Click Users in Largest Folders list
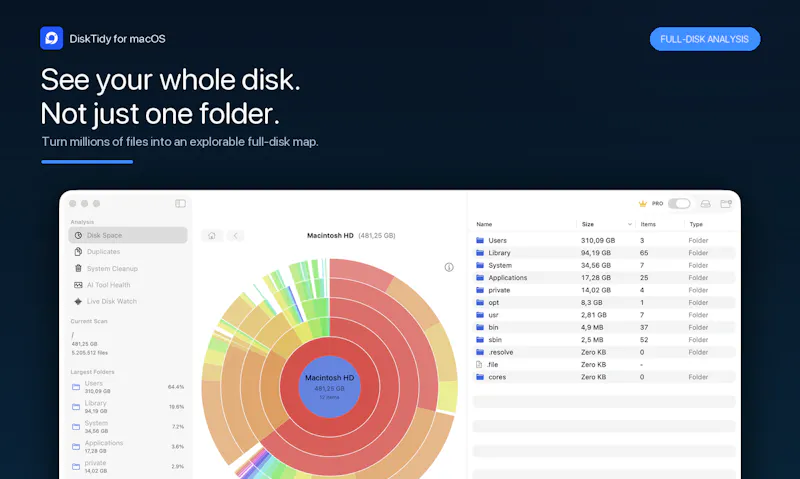The width and height of the screenshot is (800, 479). [x=128, y=387]
